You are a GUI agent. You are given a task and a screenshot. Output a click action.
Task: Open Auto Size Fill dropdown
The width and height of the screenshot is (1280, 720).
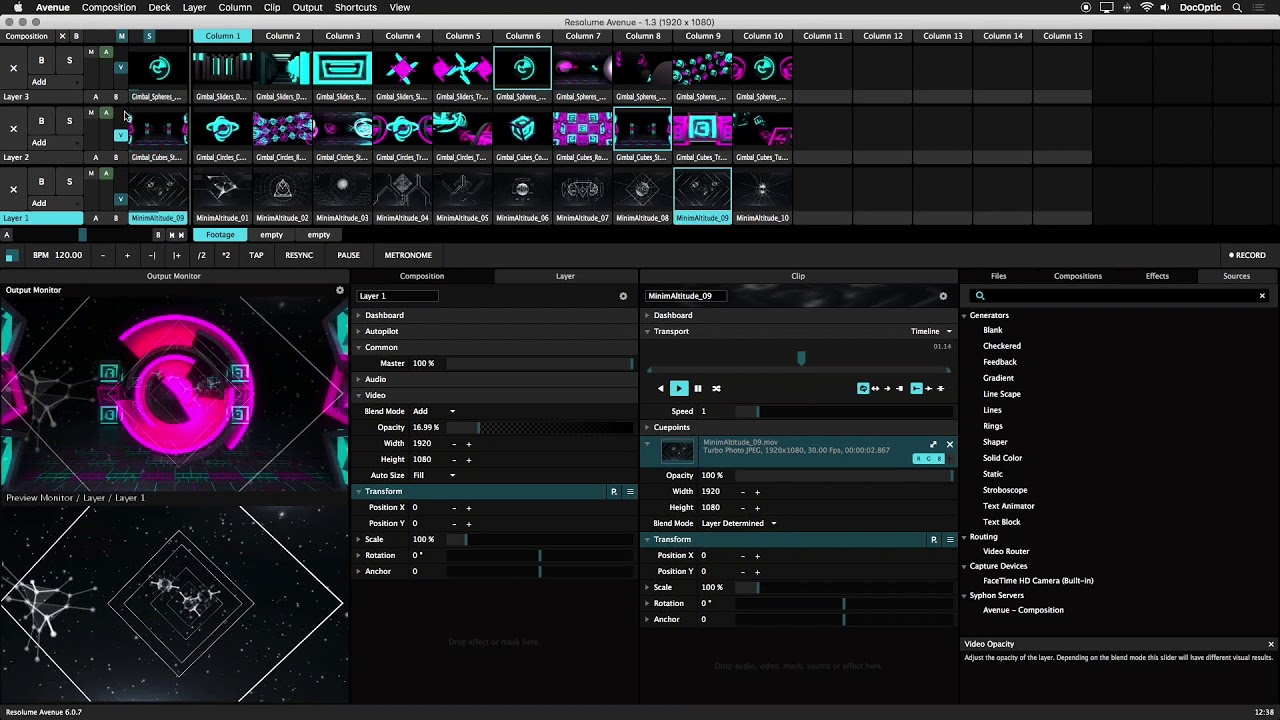coord(435,475)
